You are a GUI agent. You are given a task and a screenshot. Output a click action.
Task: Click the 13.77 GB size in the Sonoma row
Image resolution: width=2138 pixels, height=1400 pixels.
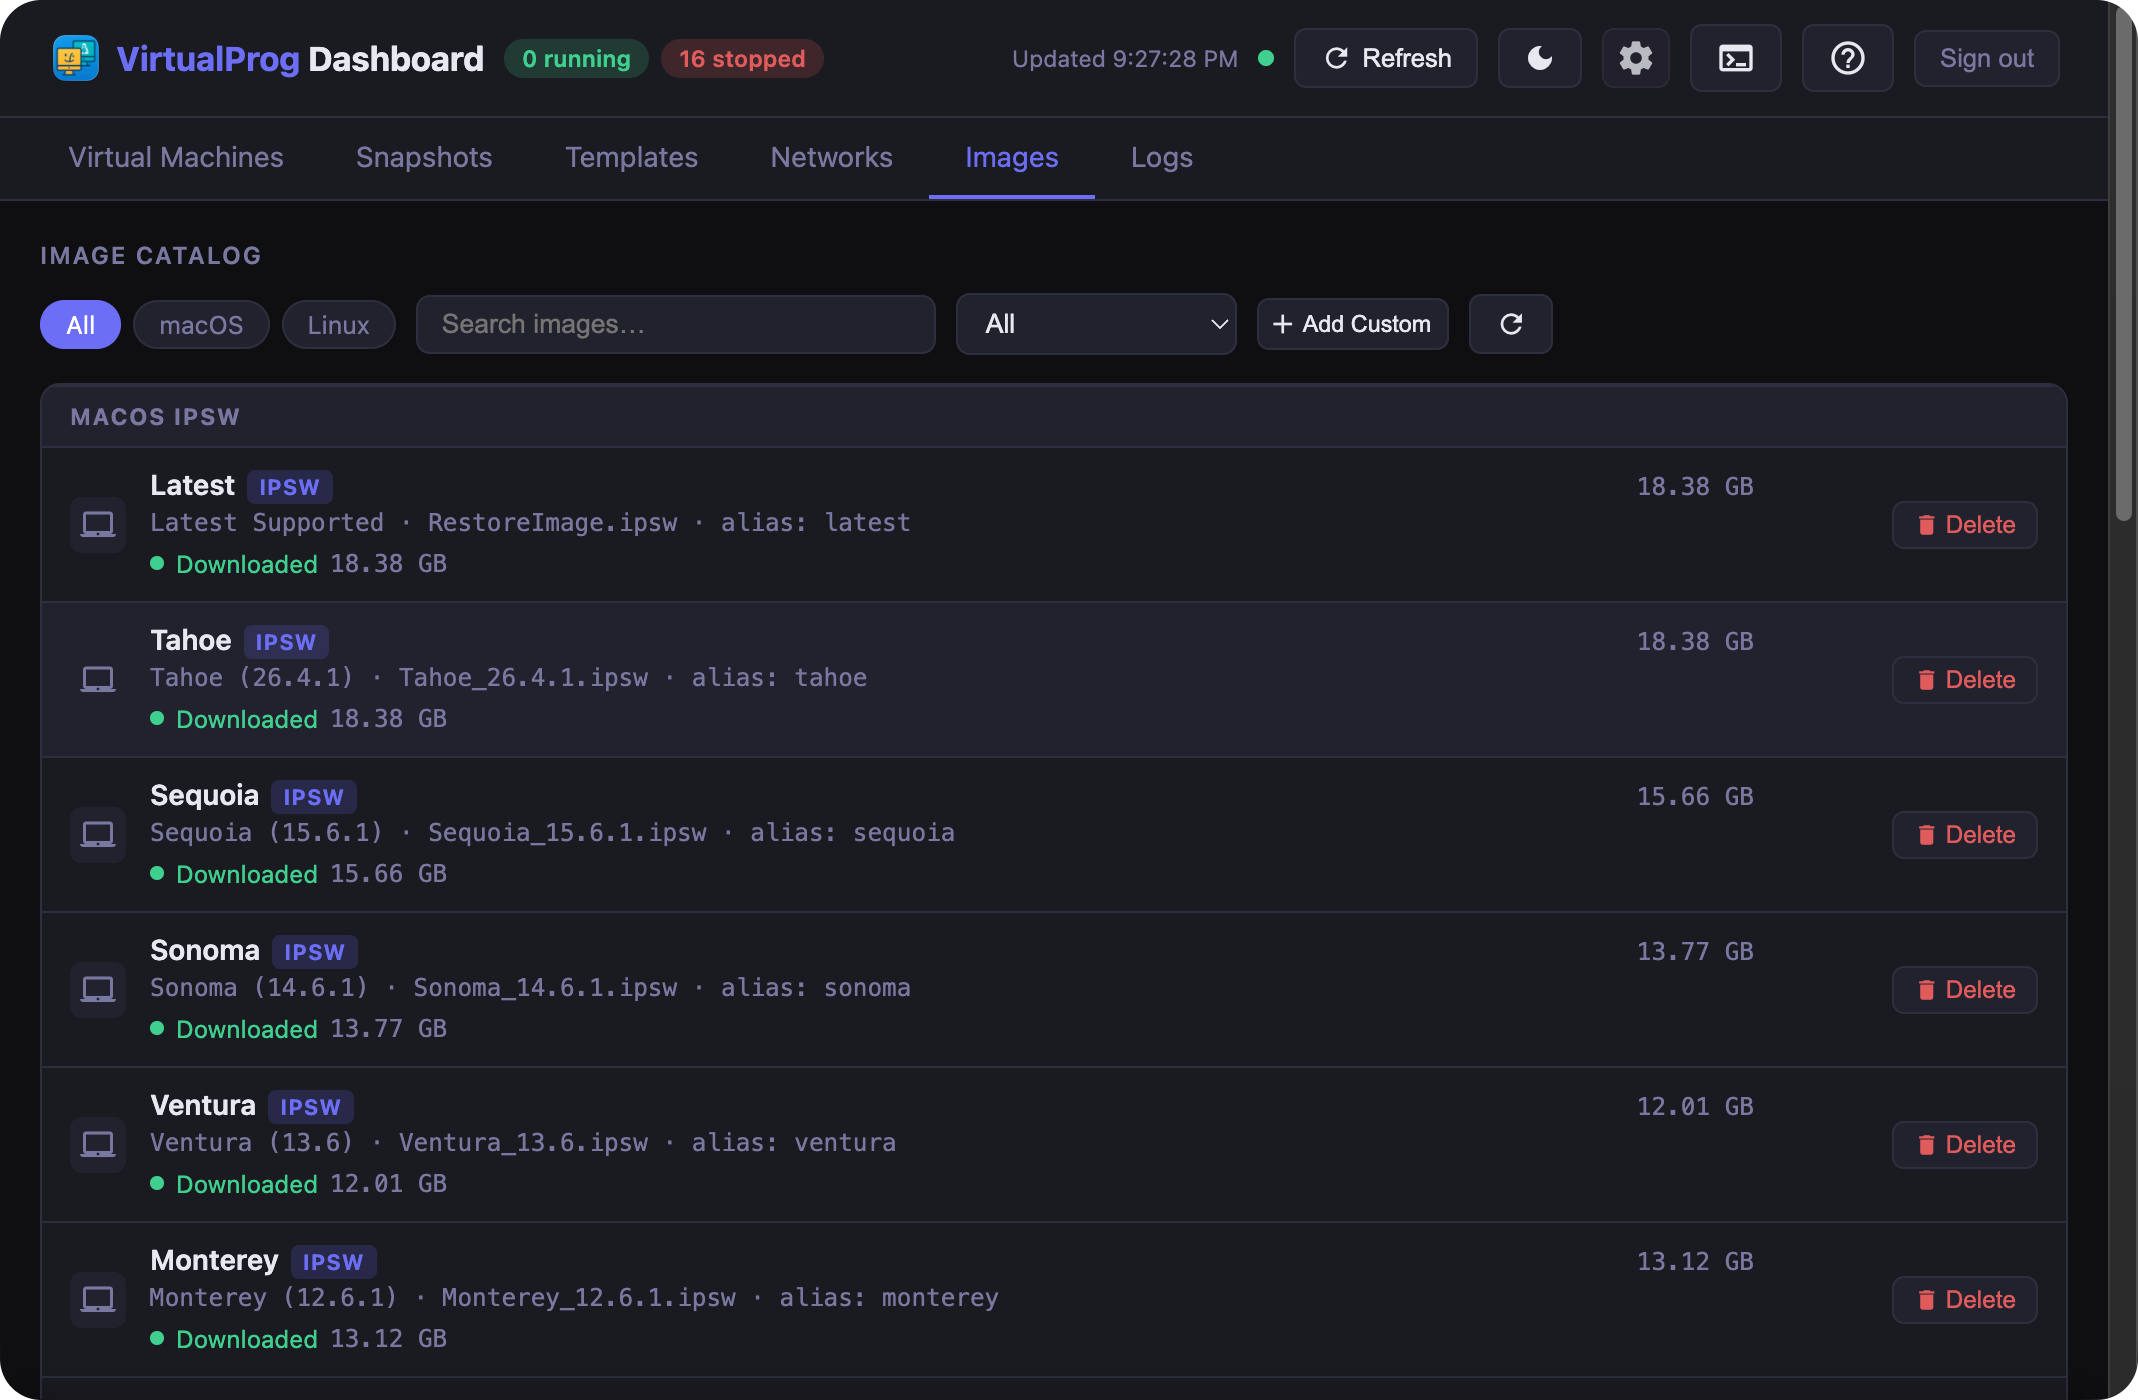pos(1695,952)
